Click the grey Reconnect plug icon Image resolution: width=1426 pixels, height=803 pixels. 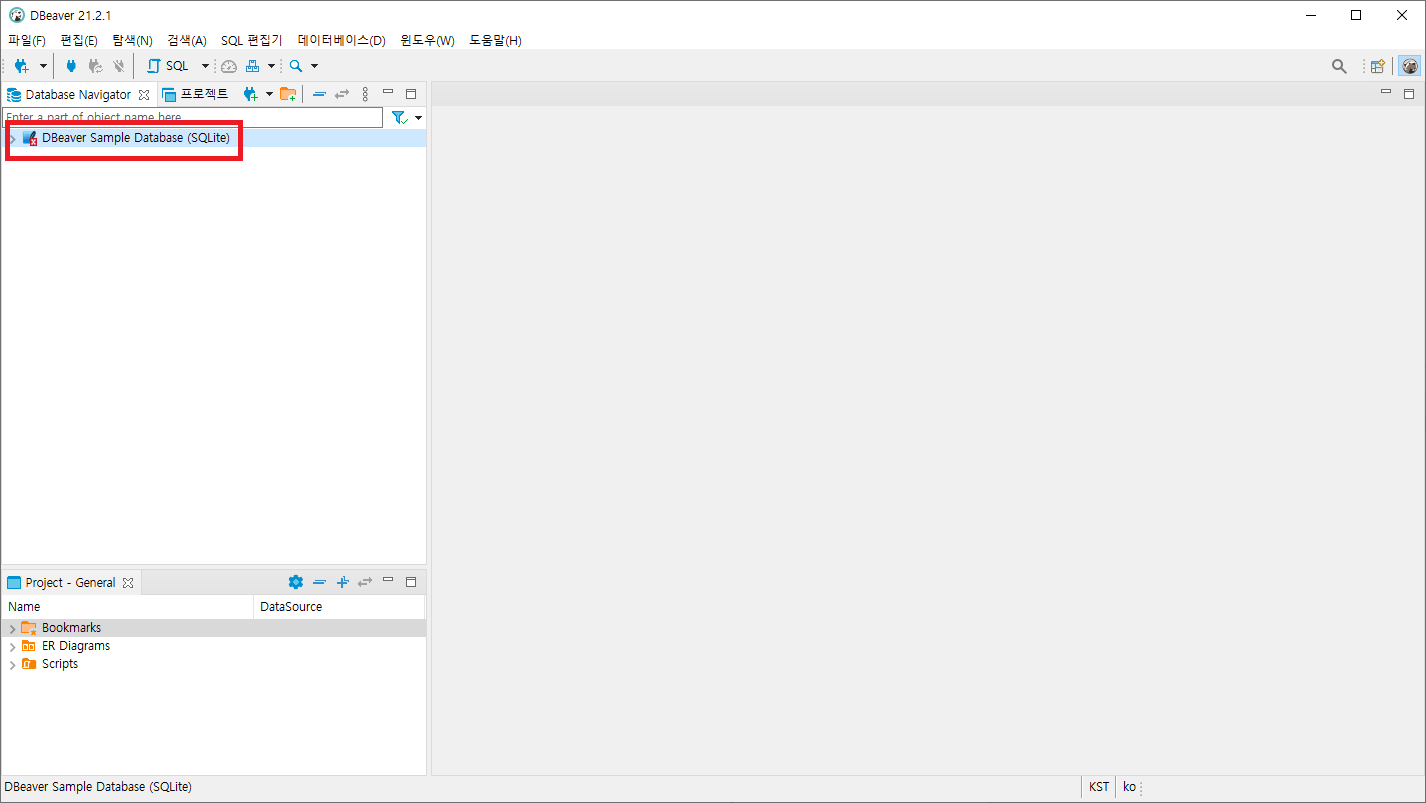[x=95, y=66]
